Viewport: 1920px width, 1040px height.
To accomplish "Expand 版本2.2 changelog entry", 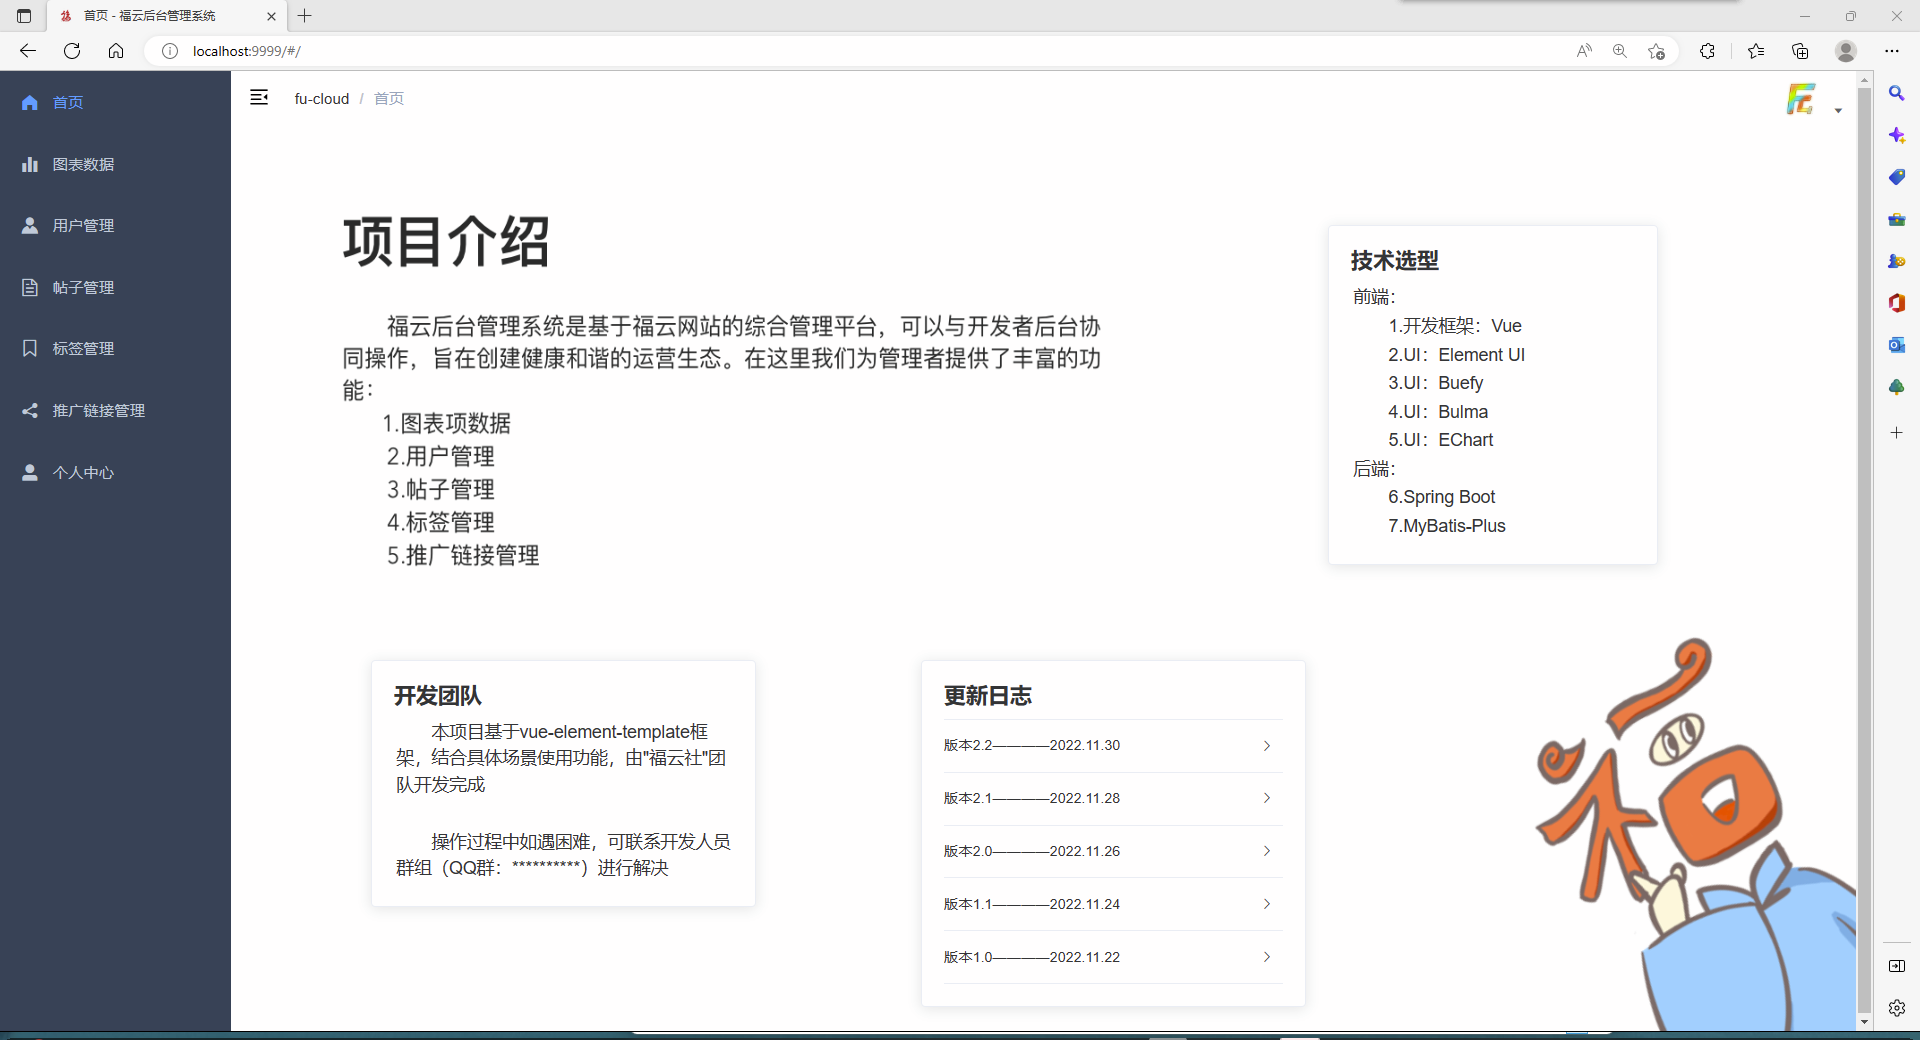I will point(1266,746).
